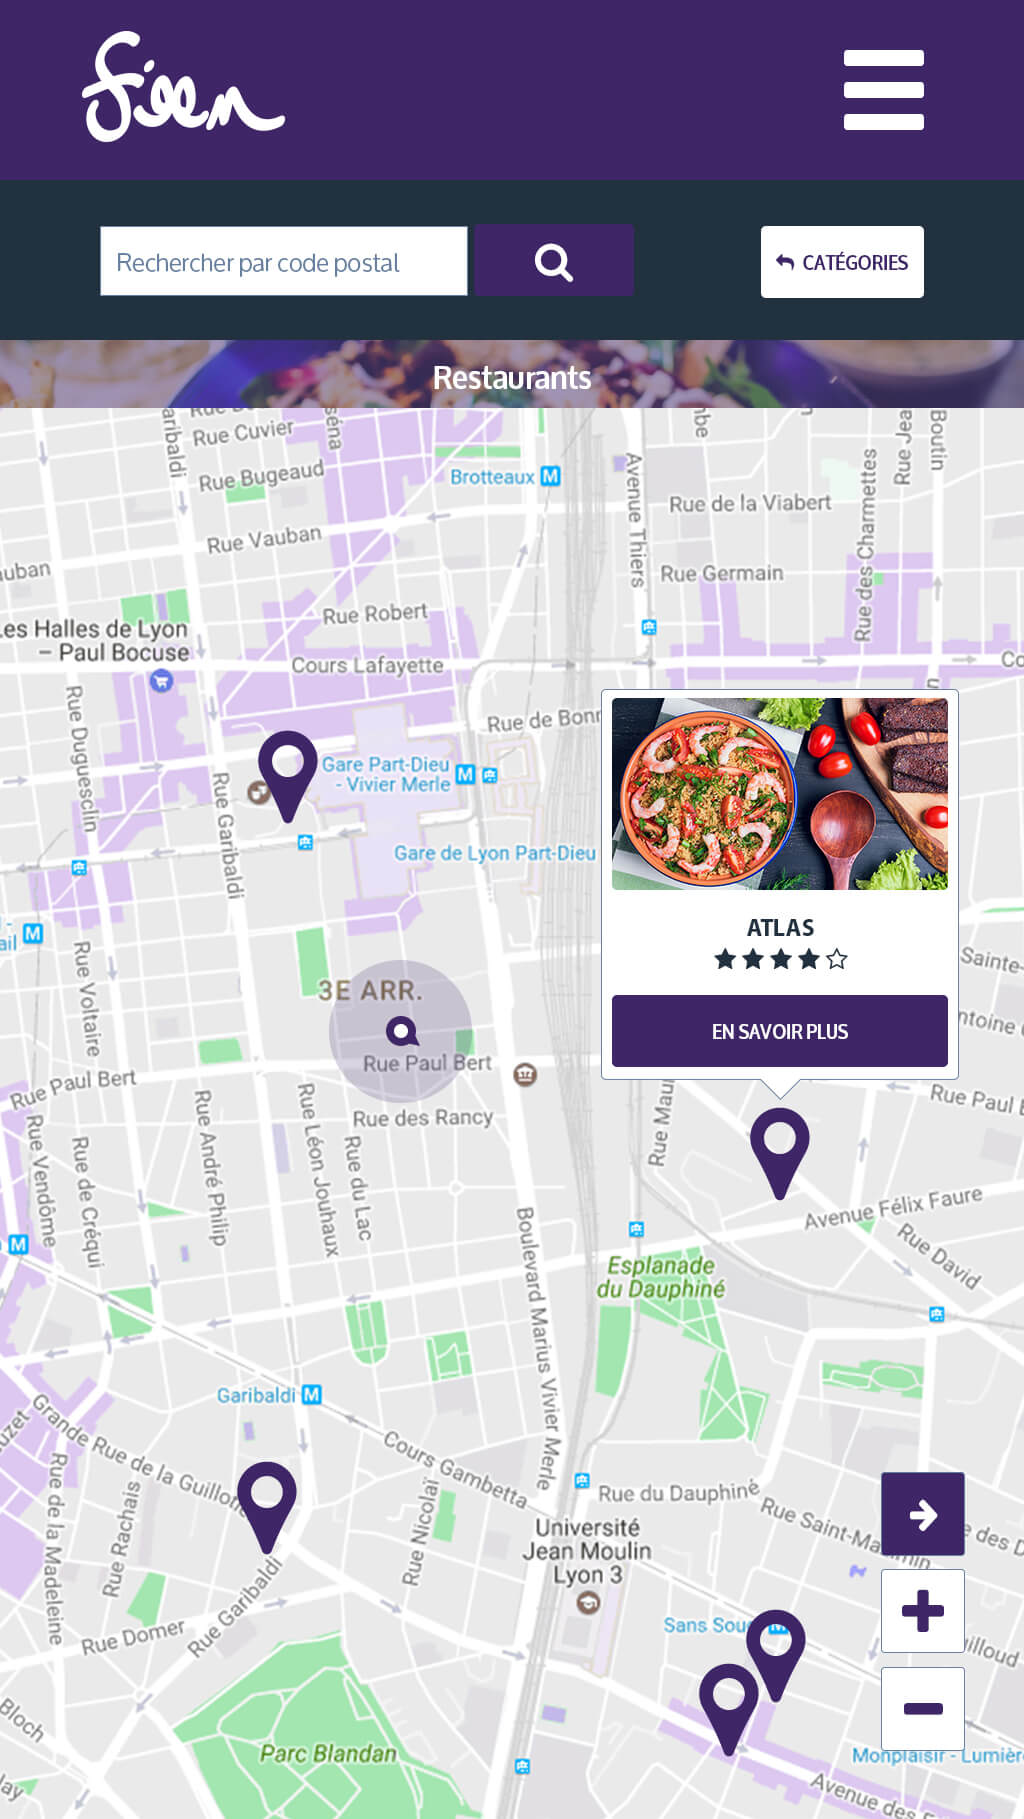Click the Les Halles de Lyon shopping icon
1024x1819 pixels.
coord(160,681)
